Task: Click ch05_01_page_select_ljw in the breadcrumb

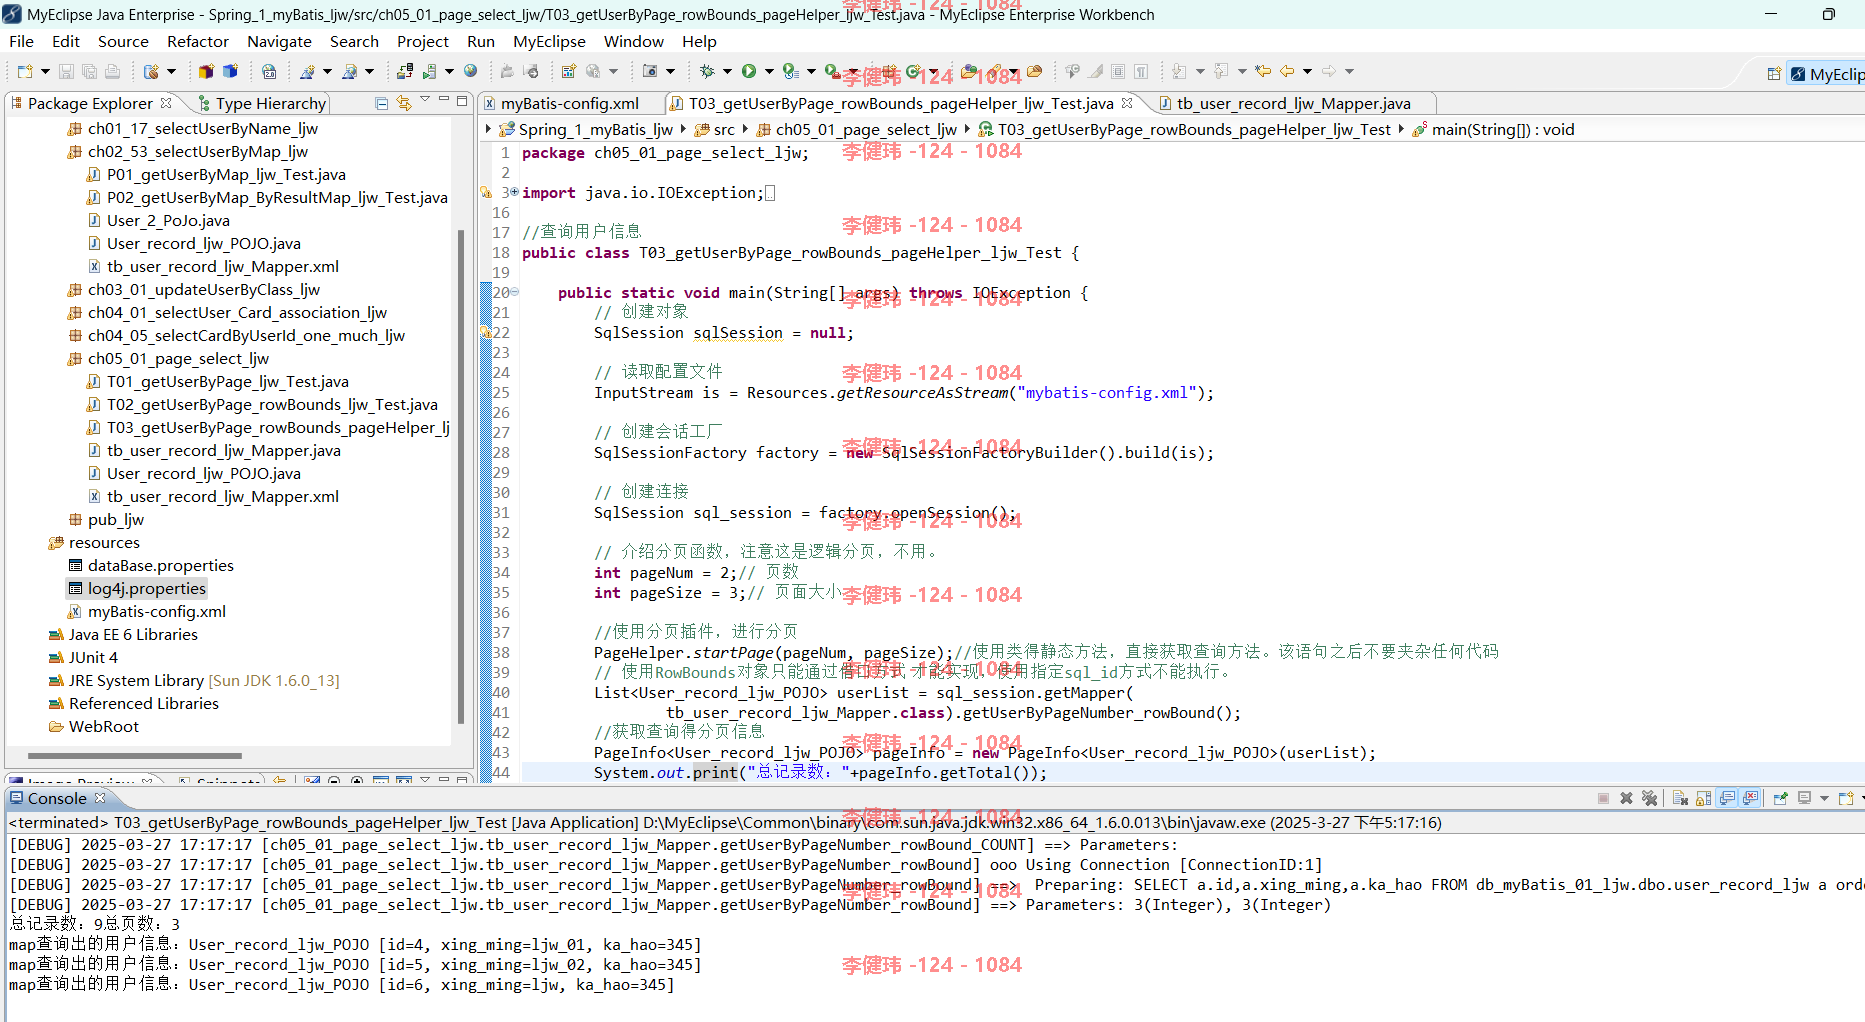Action: point(866,129)
